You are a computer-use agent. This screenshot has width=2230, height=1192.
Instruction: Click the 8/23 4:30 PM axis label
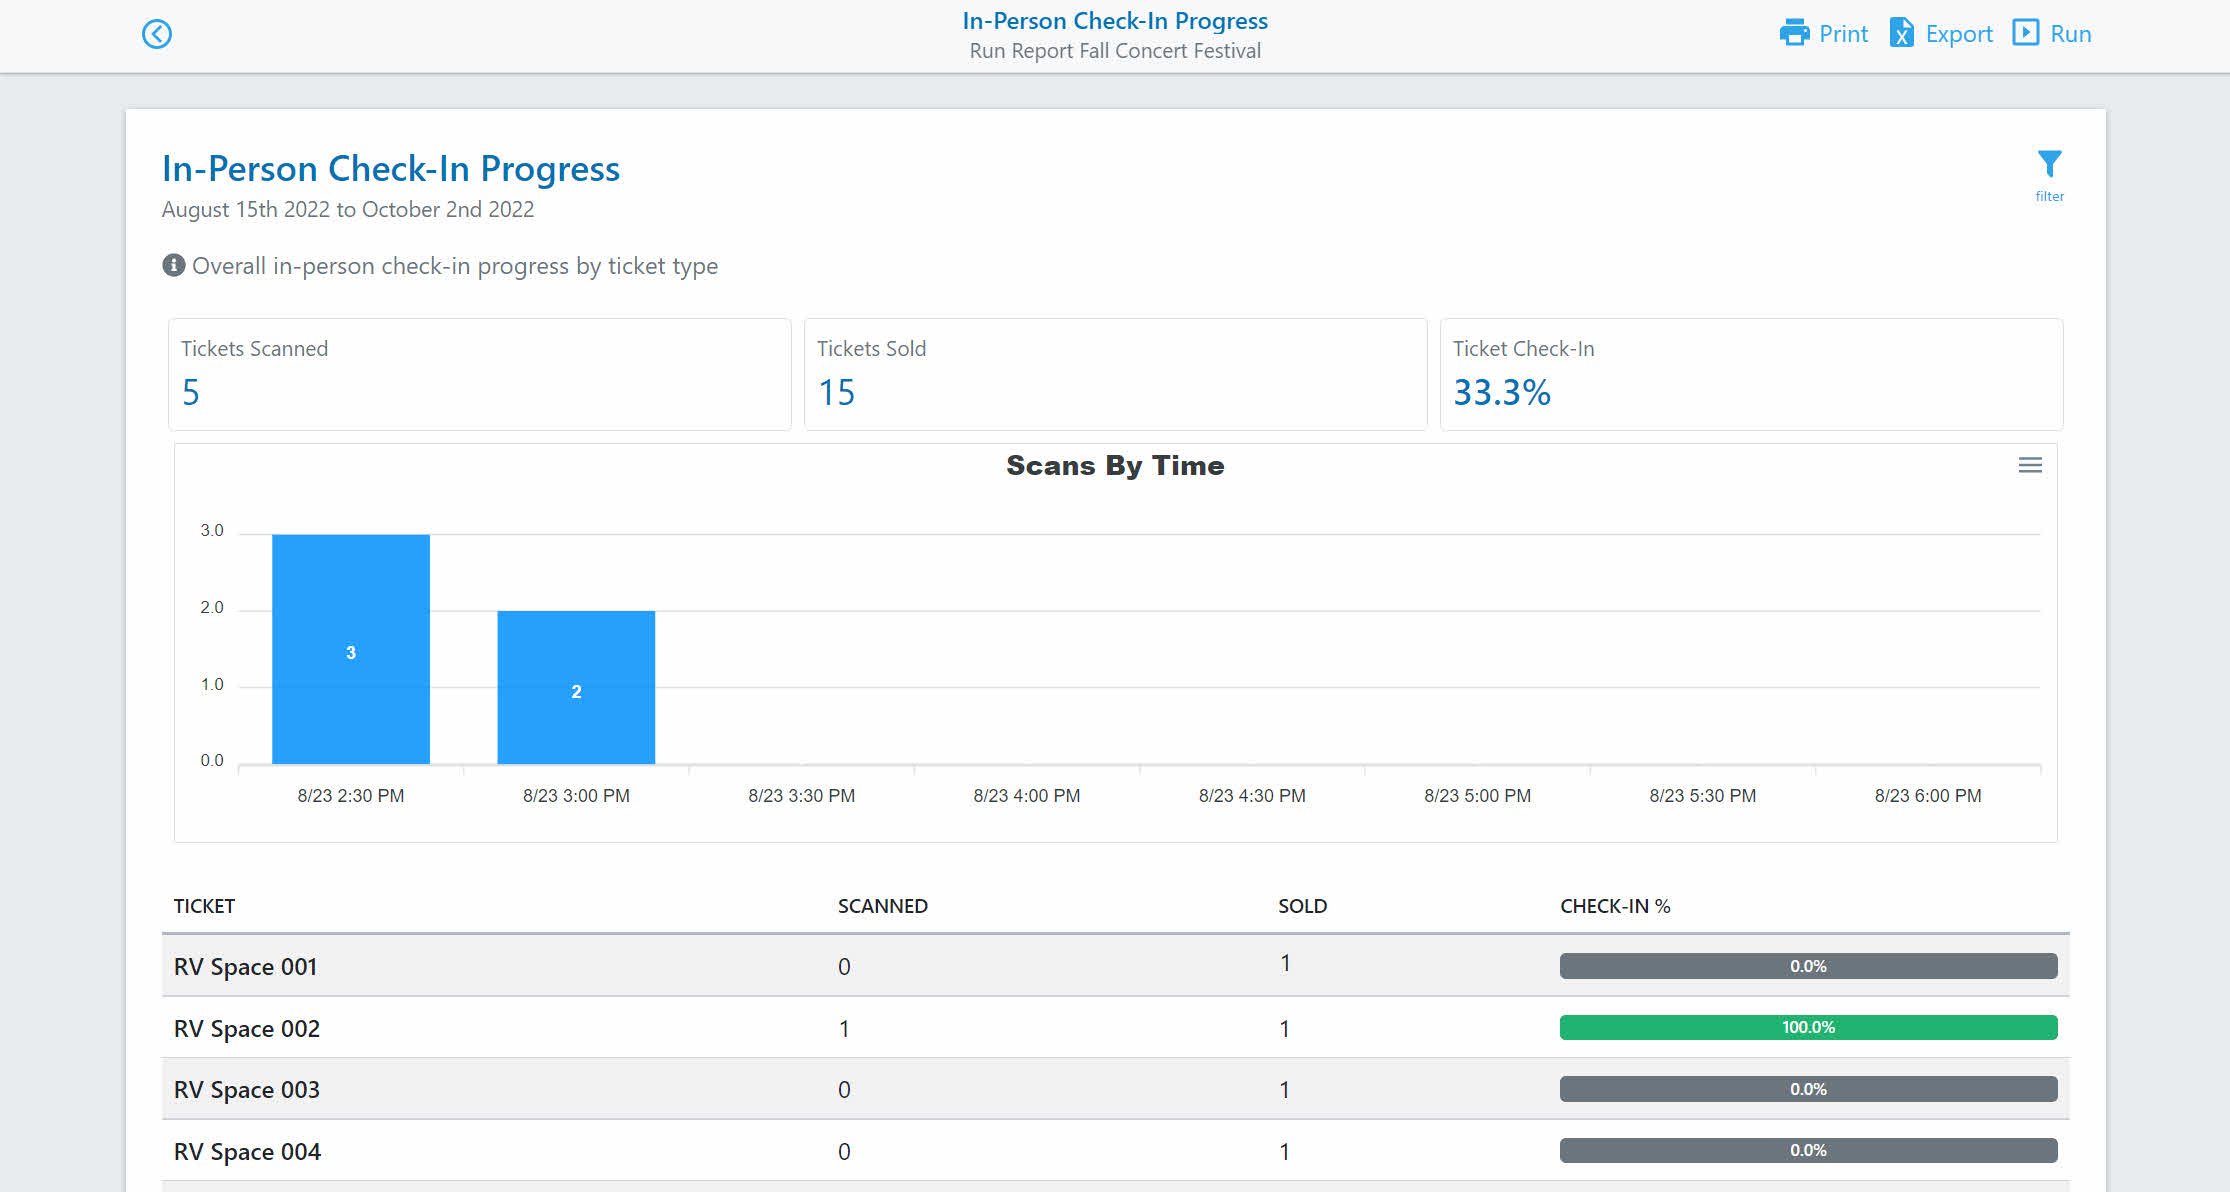1252,796
